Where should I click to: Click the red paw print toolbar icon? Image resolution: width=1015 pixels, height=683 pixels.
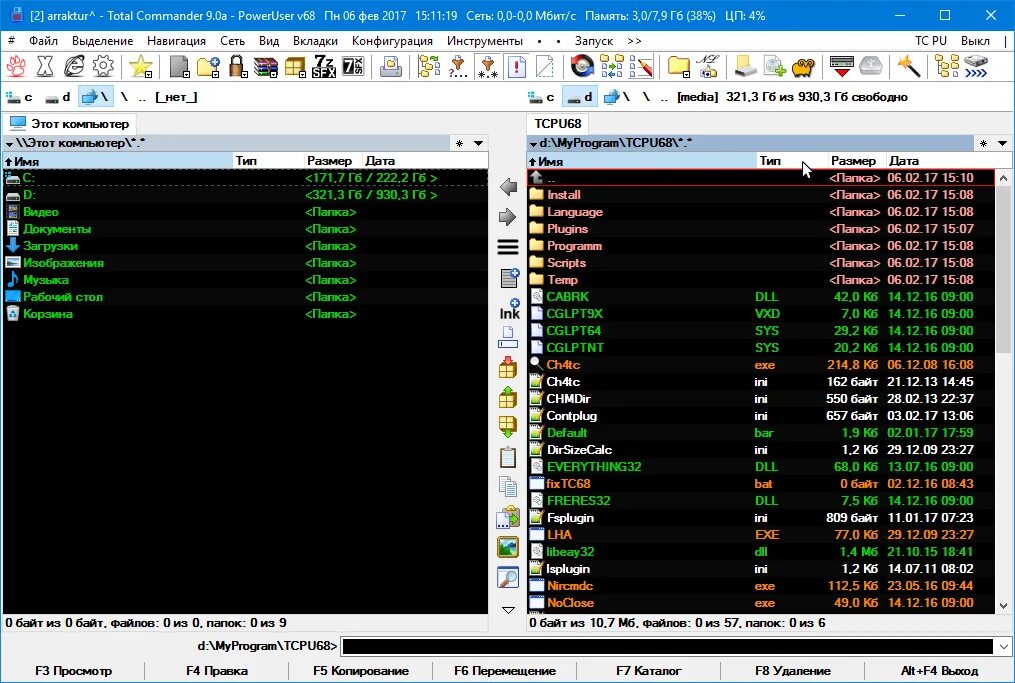(16, 66)
